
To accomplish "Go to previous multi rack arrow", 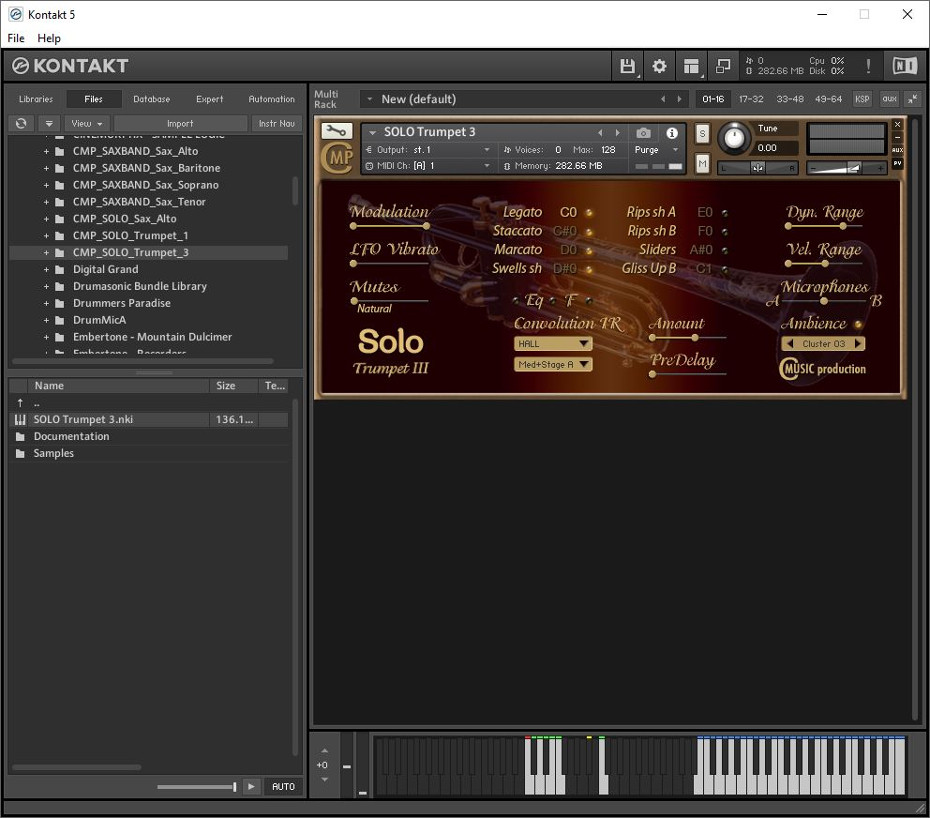I will click(663, 99).
